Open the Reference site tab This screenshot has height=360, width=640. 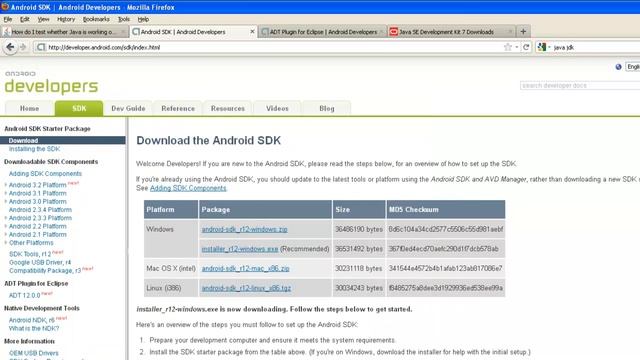point(178,108)
